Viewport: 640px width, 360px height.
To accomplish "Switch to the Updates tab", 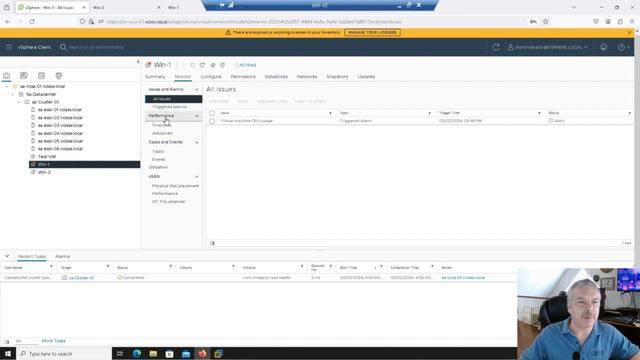I will [366, 77].
